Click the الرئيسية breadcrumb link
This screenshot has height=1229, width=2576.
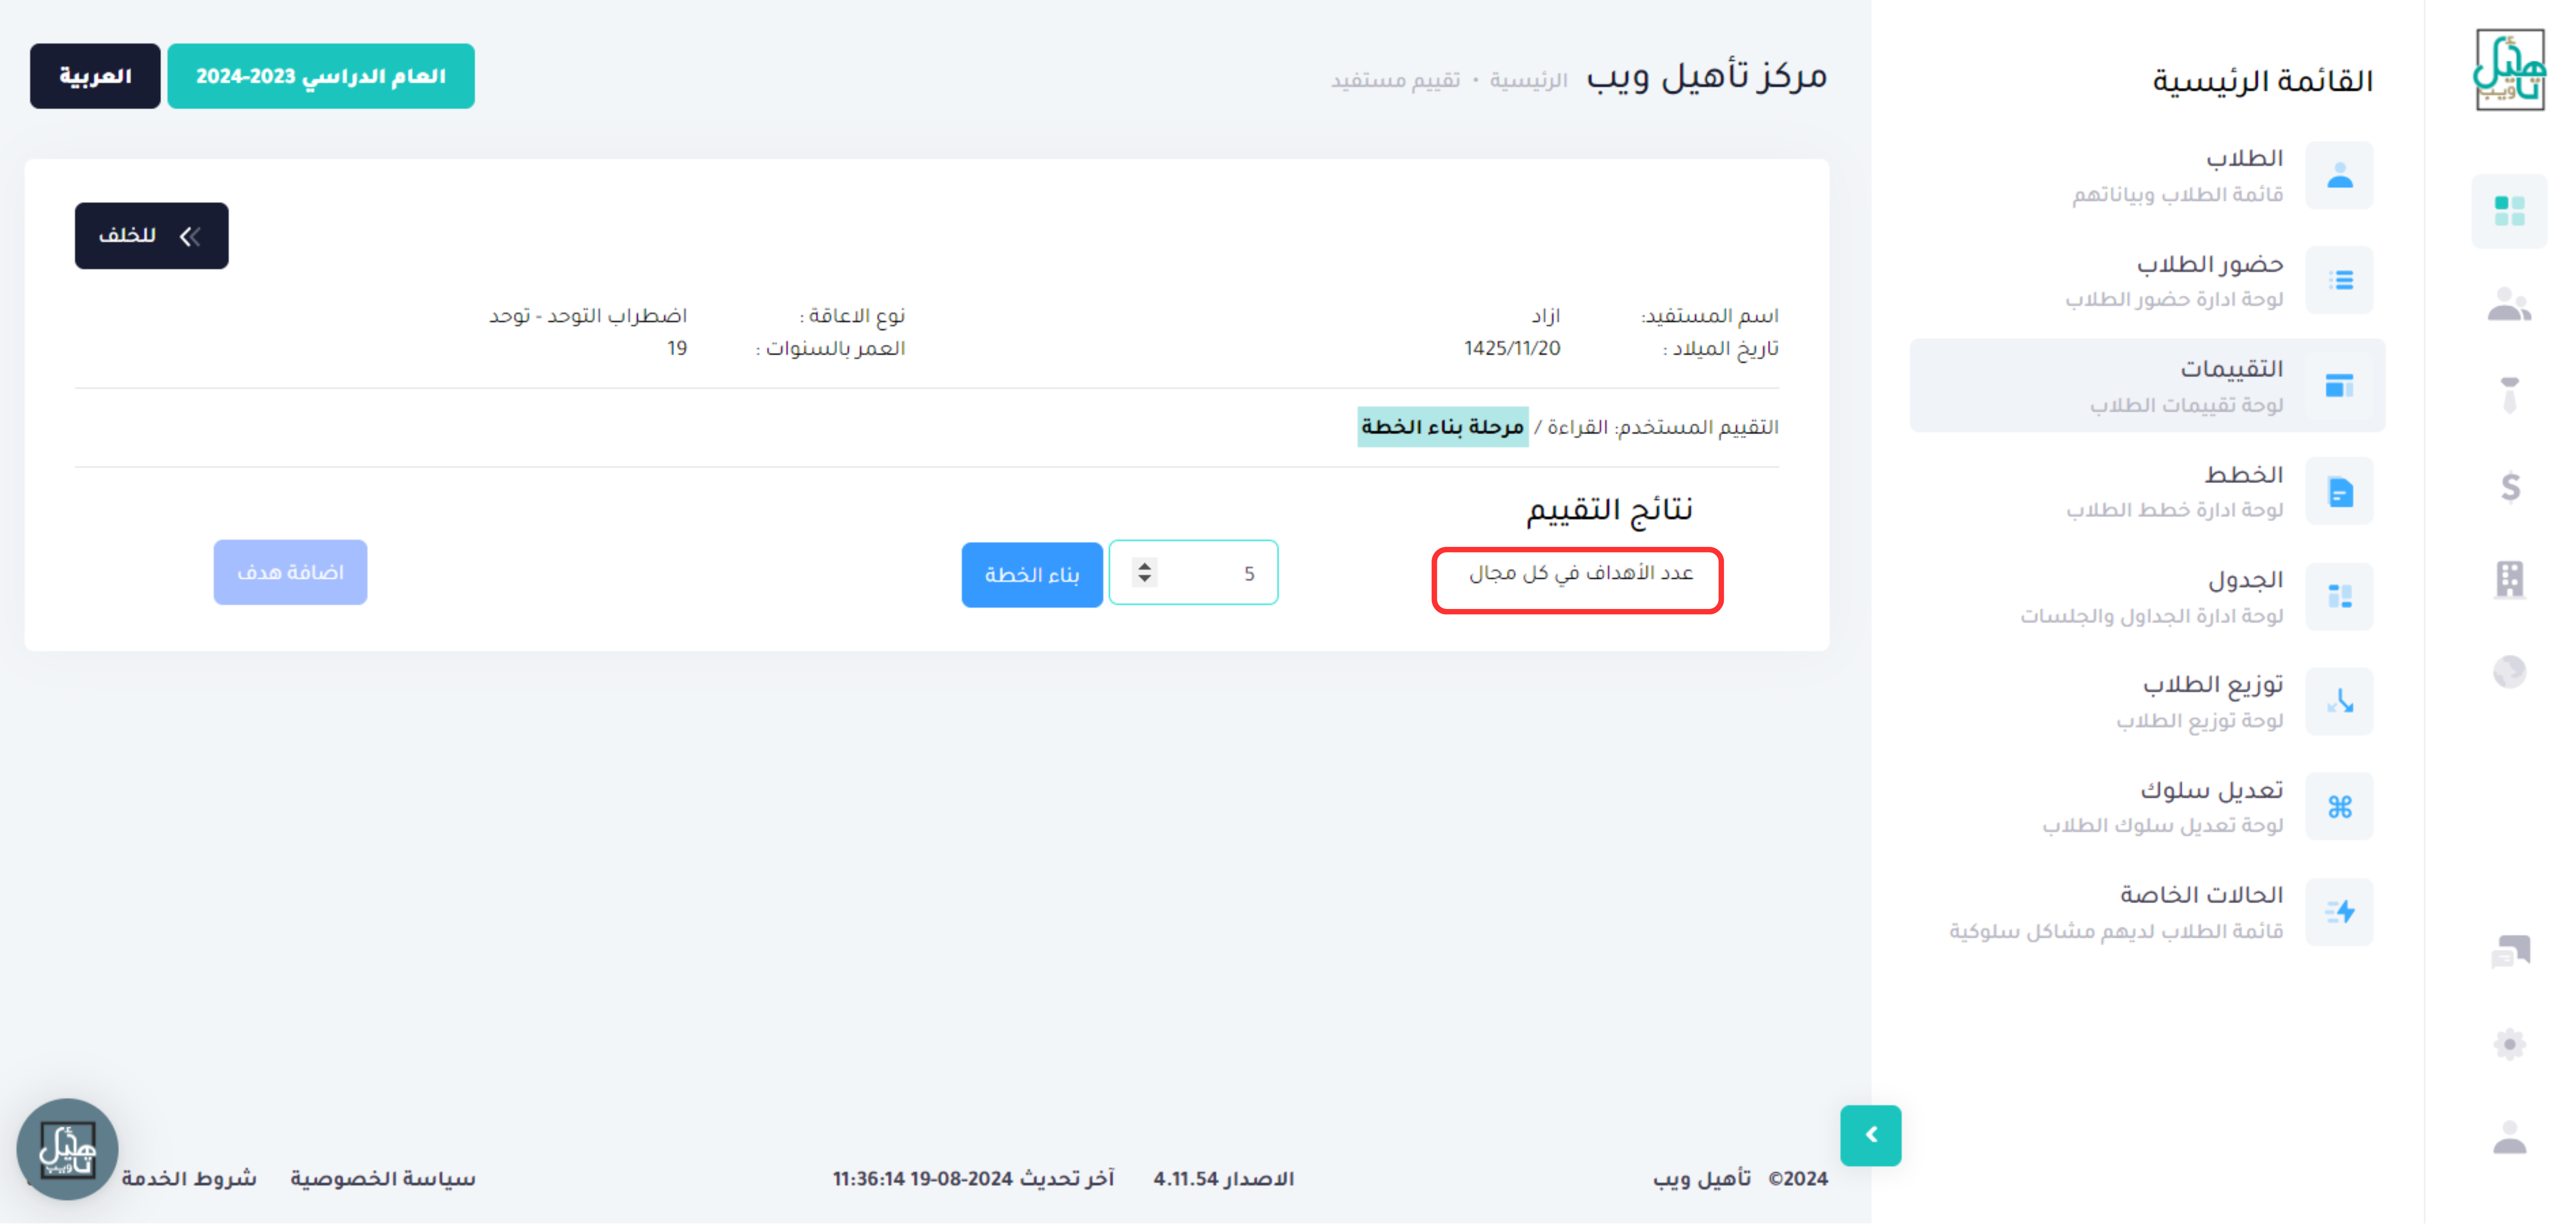click(x=1528, y=80)
